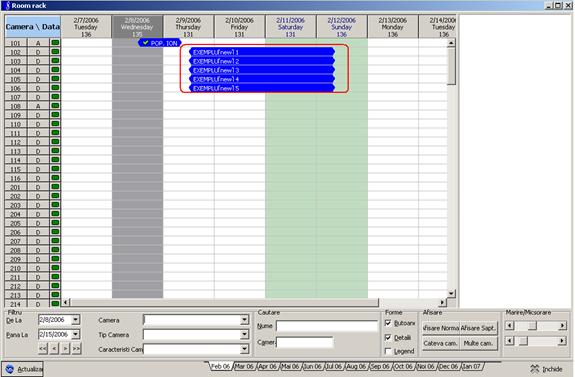Switch to the Mar 06 tab
The width and height of the screenshot is (575, 377).
click(x=244, y=366)
